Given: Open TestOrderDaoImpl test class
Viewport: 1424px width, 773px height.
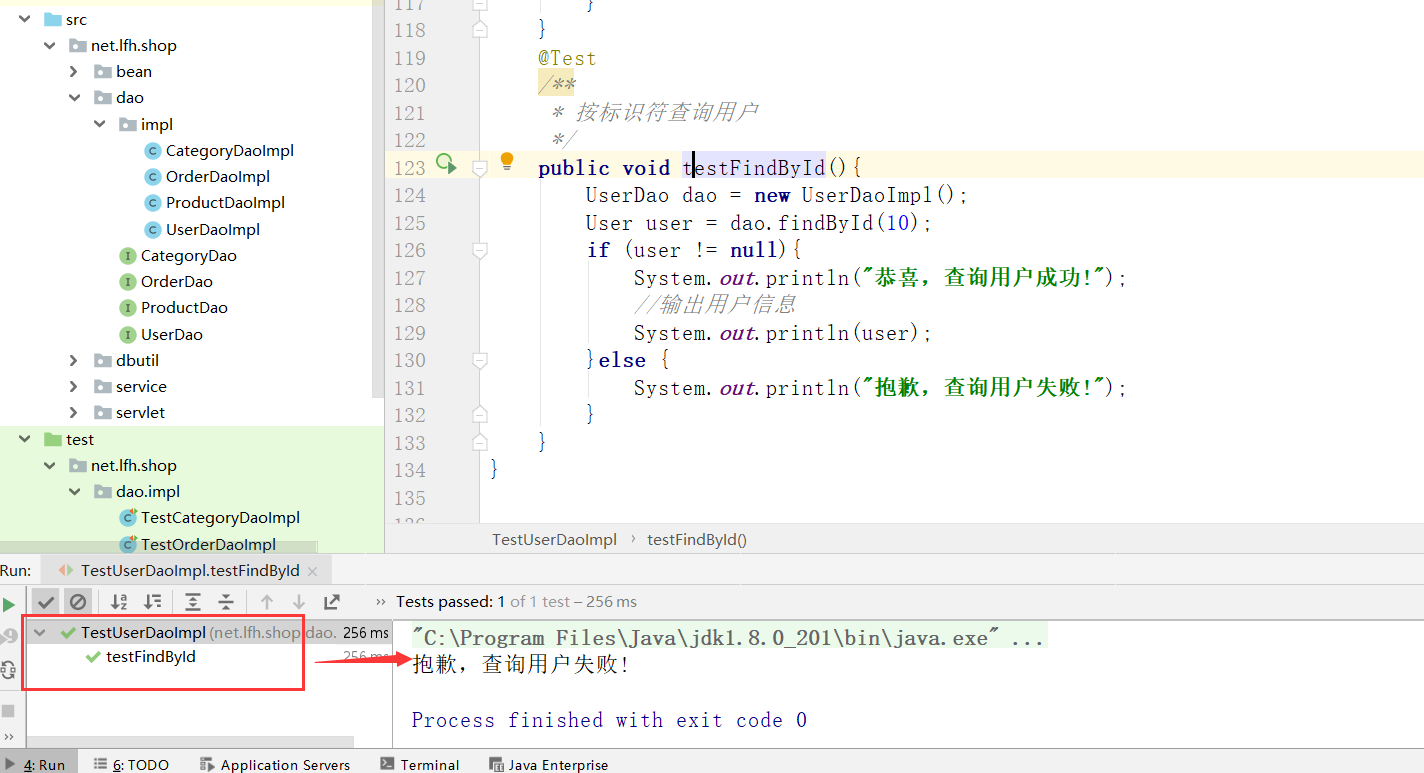Looking at the screenshot, I should point(209,544).
